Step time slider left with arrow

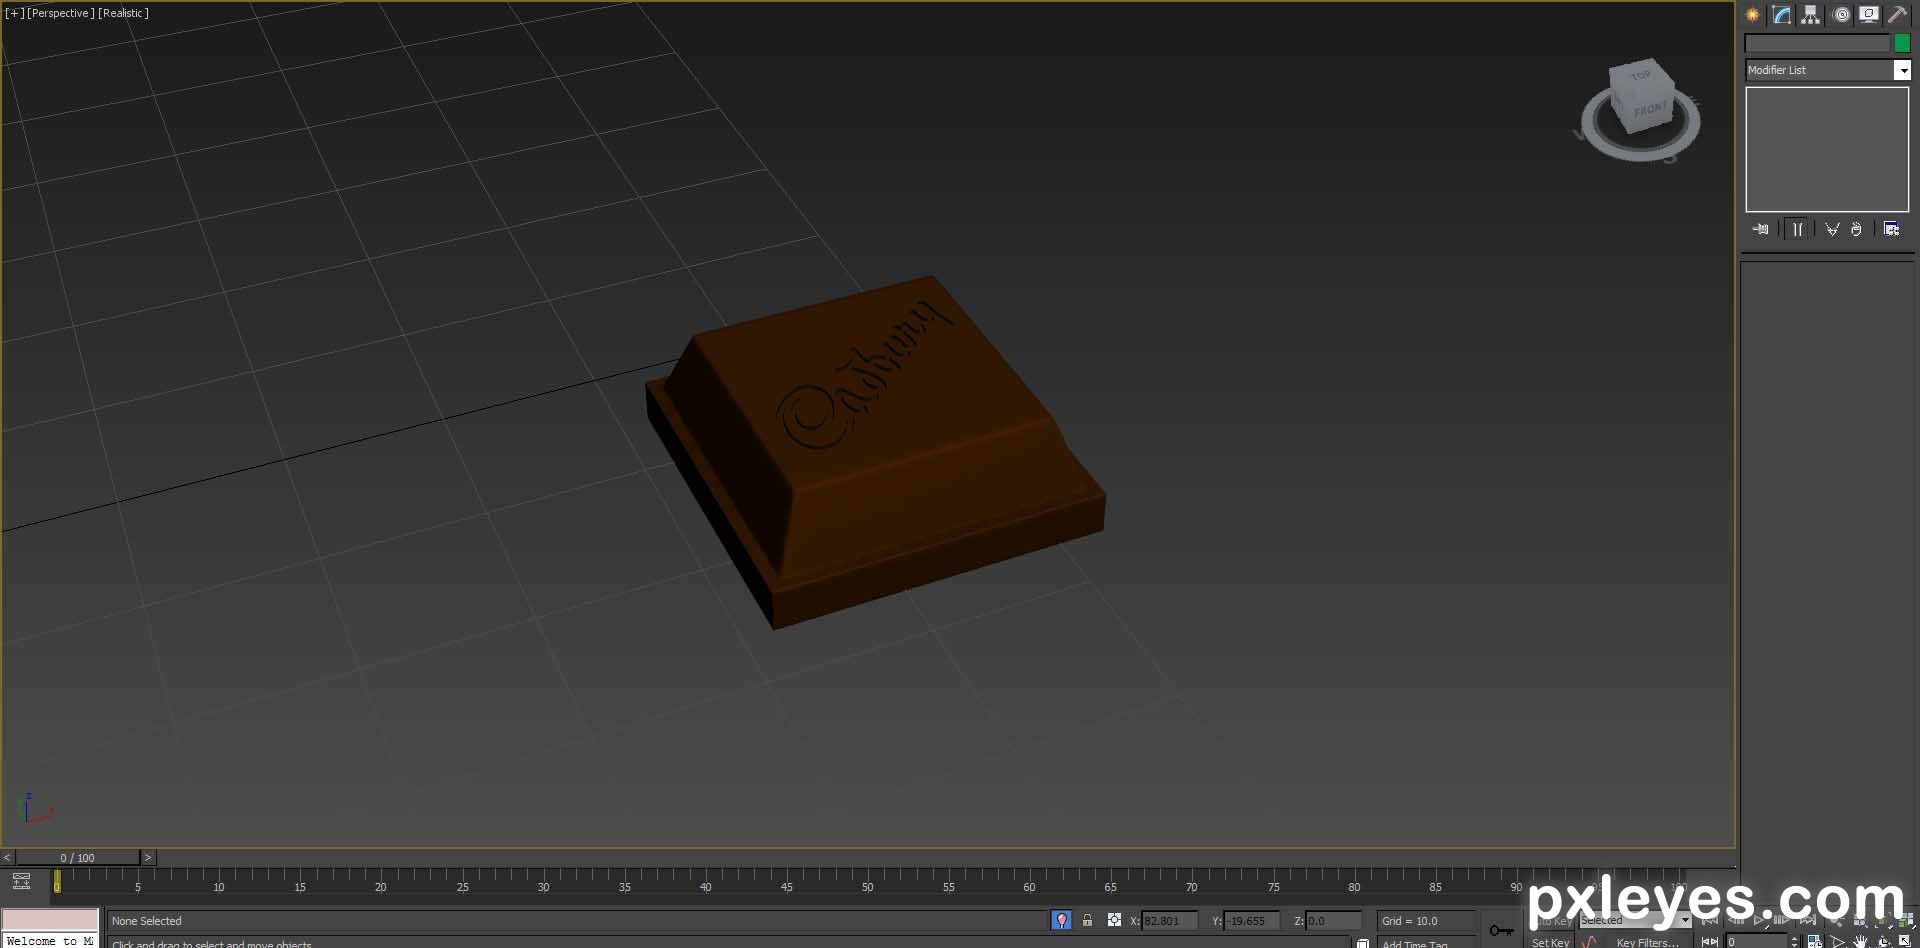pos(7,857)
